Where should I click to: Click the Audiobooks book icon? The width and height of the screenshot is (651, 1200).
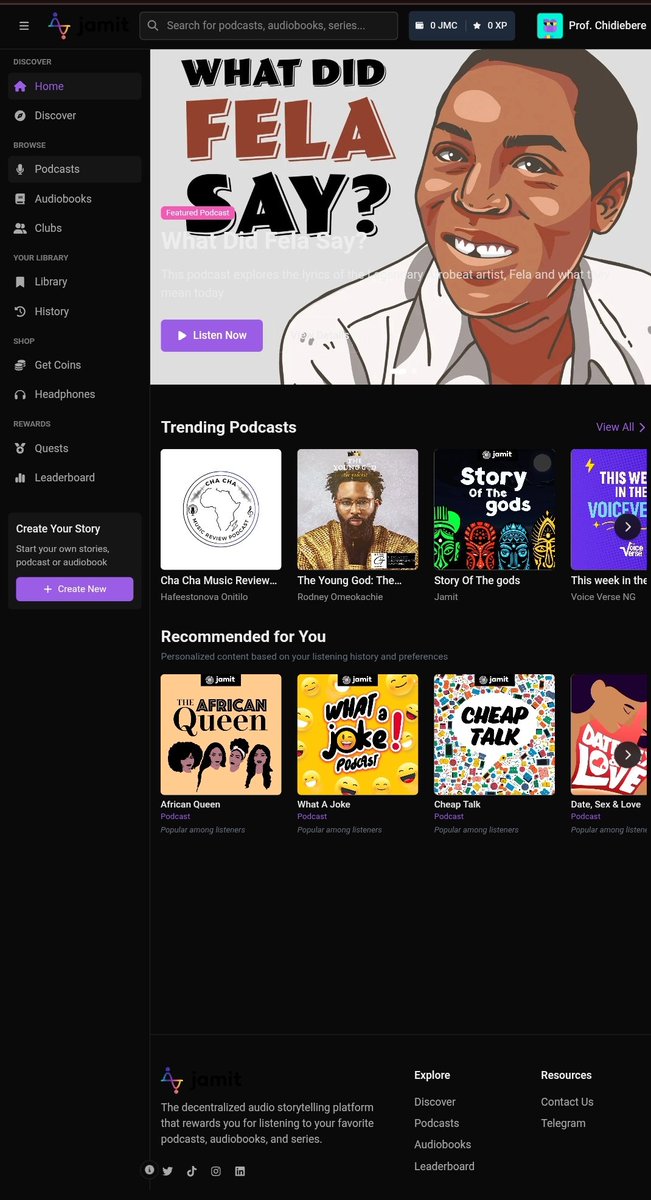(20, 198)
